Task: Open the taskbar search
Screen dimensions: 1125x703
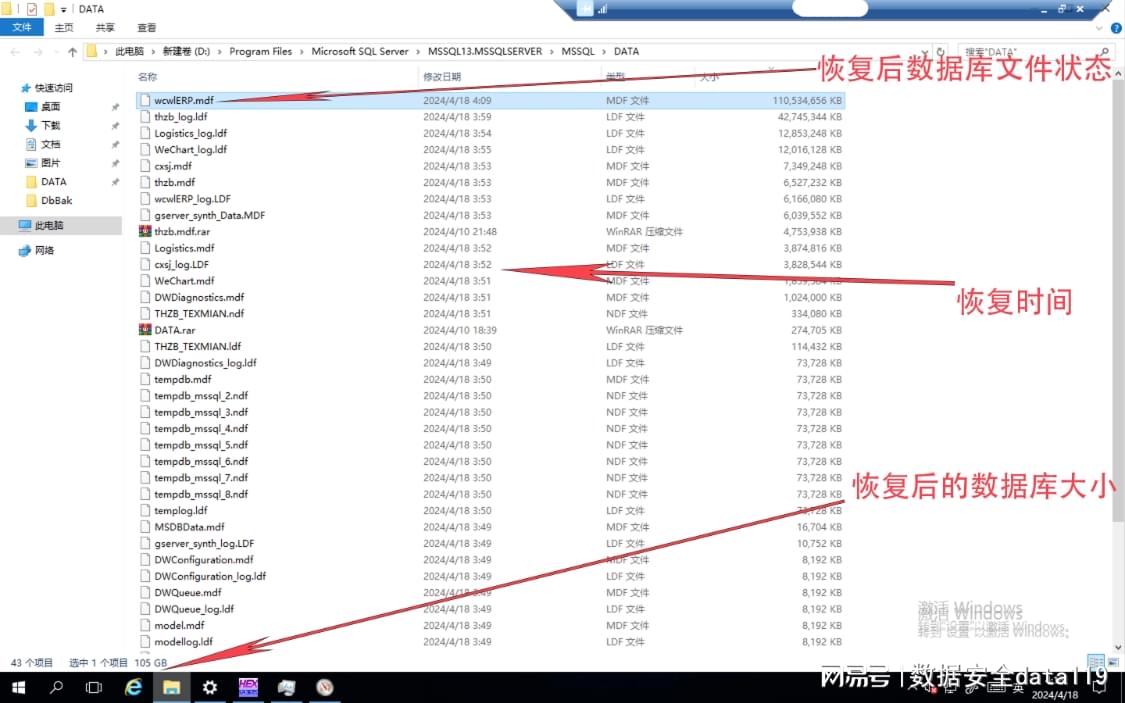Action: 55,688
